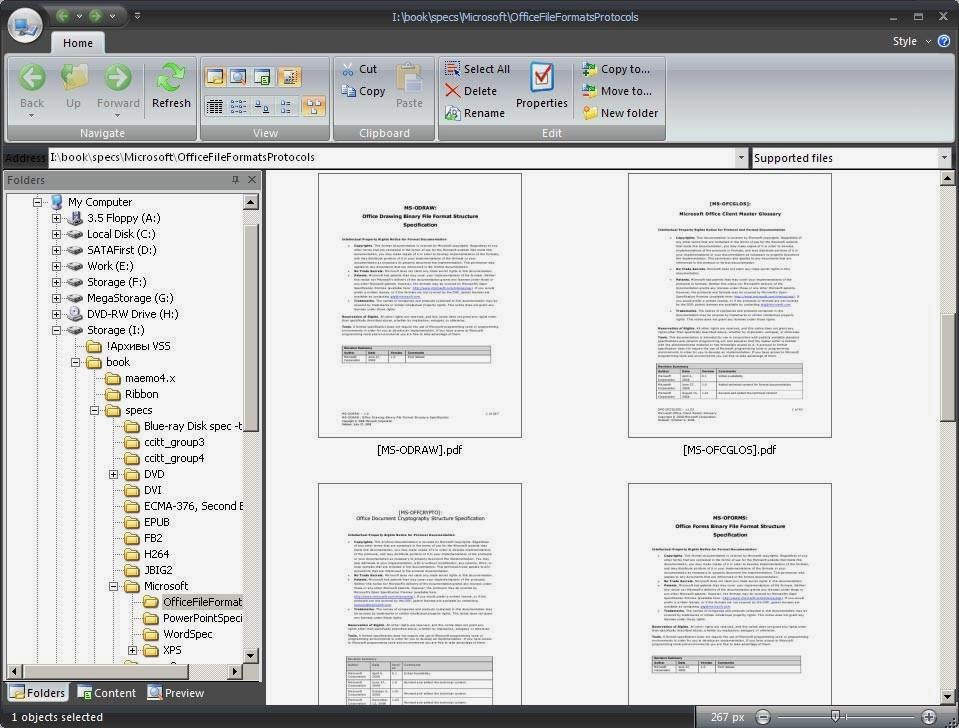Collapse the My Computer tree node

pos(37,202)
